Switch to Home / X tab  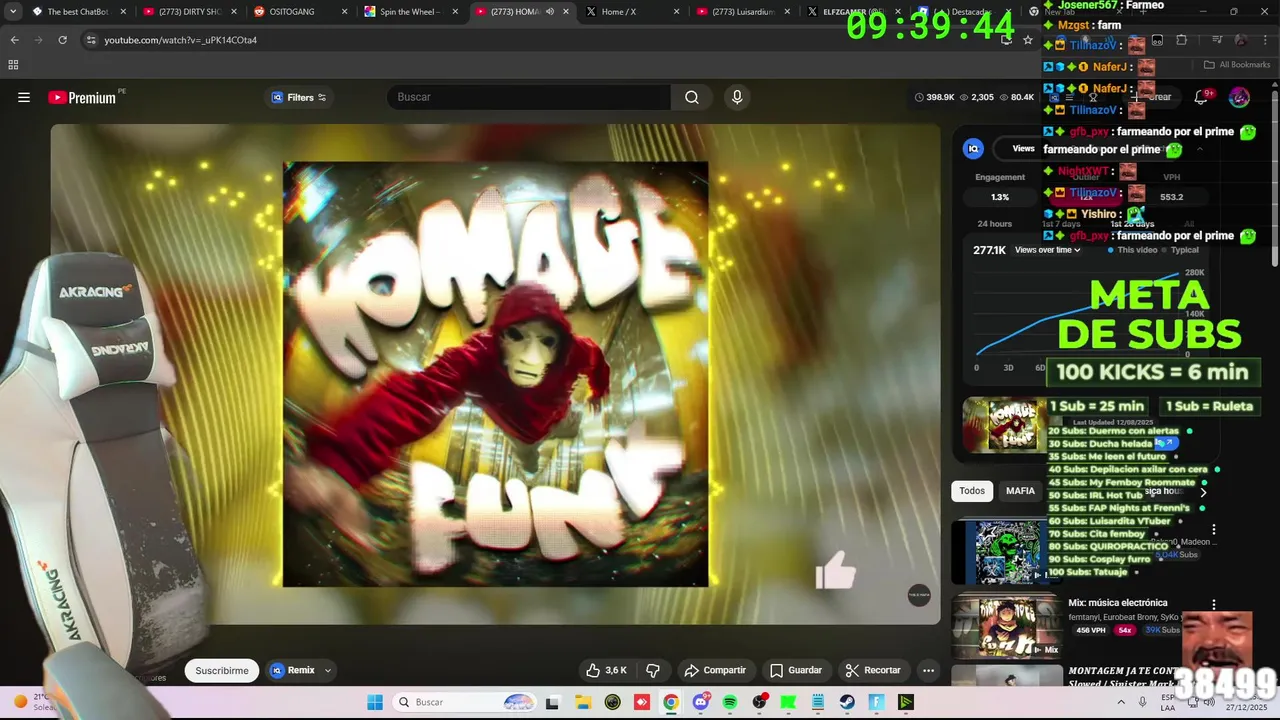632,12
